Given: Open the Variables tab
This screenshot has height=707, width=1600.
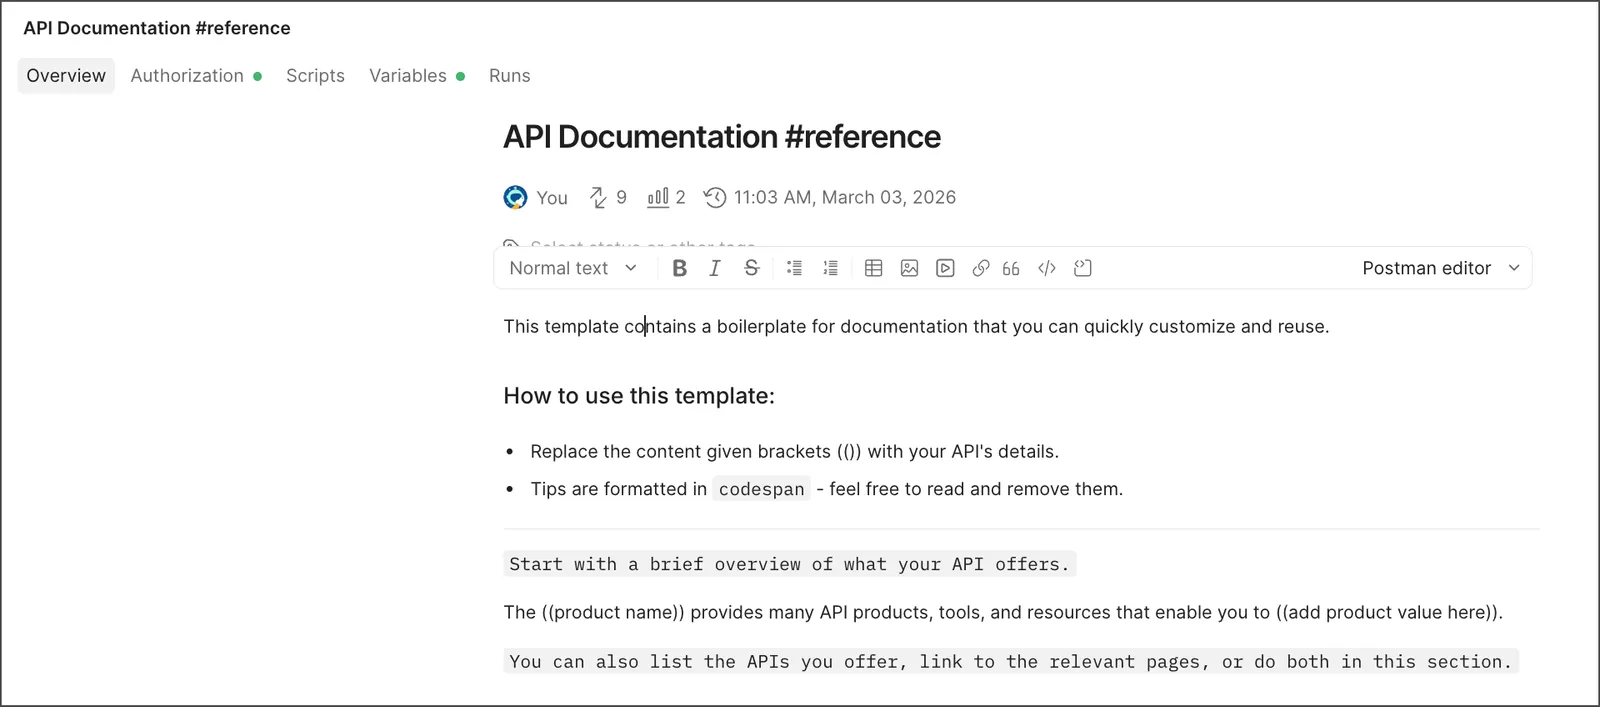Looking at the screenshot, I should (417, 76).
